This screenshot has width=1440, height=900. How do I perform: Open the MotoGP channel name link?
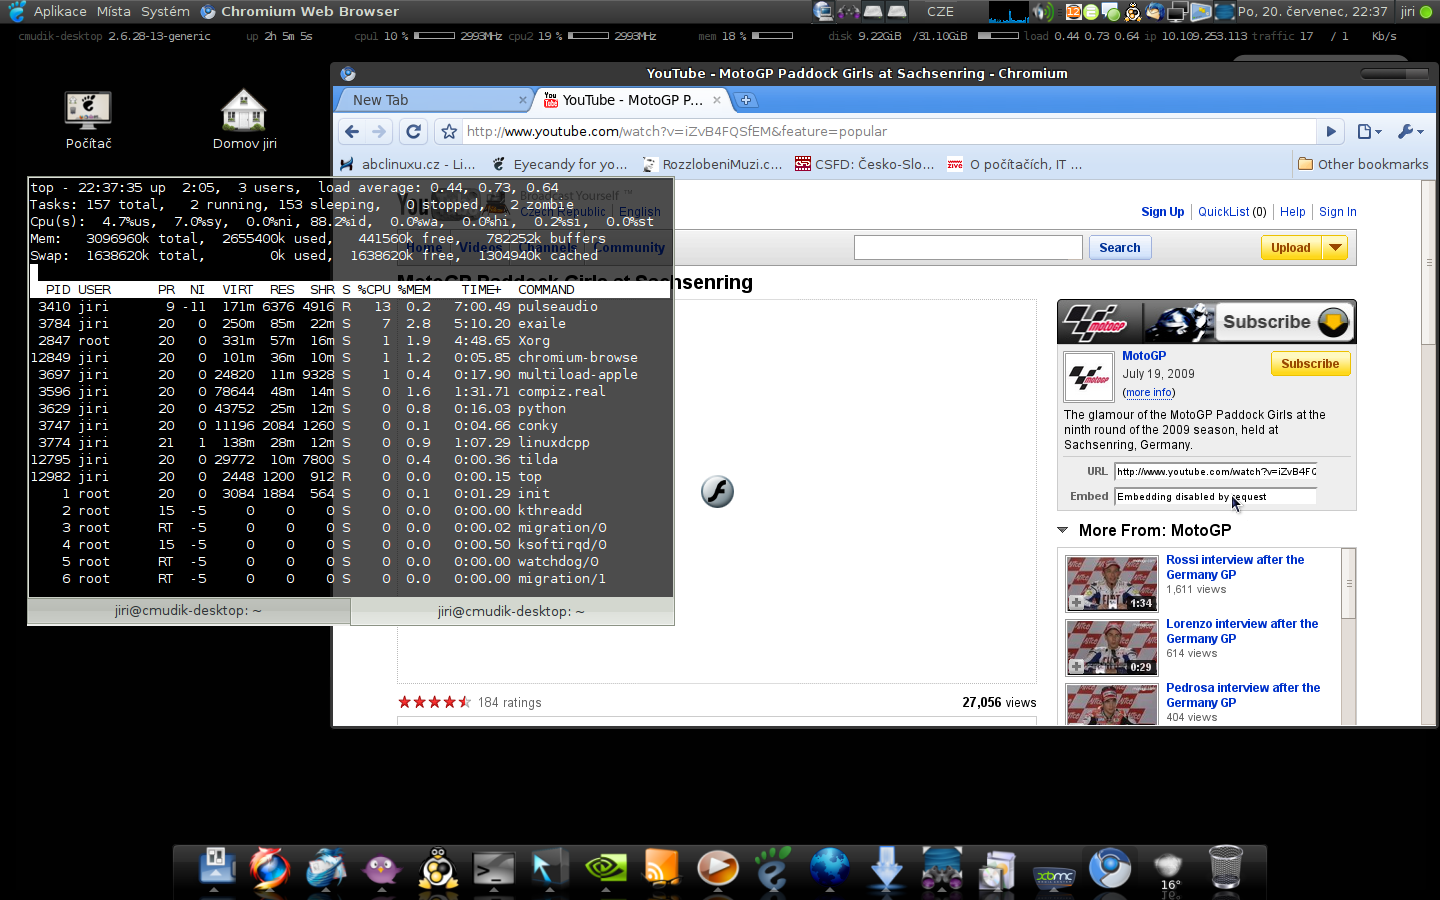pos(1144,356)
